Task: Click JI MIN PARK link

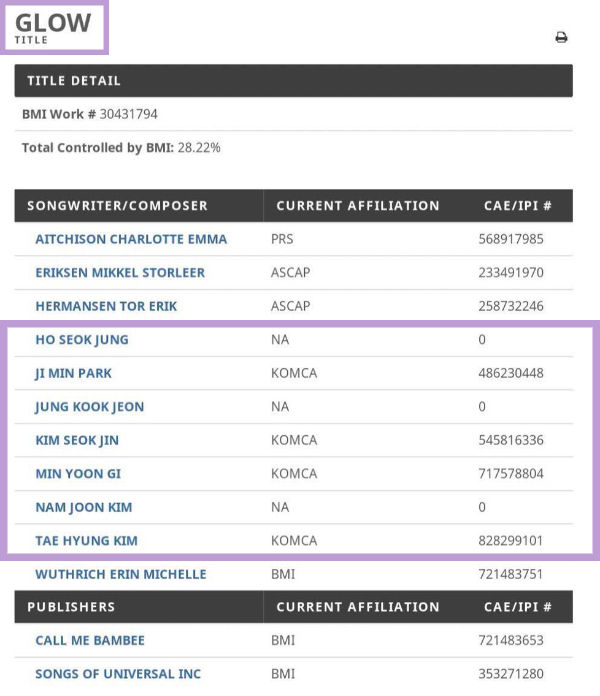Action: point(73,373)
